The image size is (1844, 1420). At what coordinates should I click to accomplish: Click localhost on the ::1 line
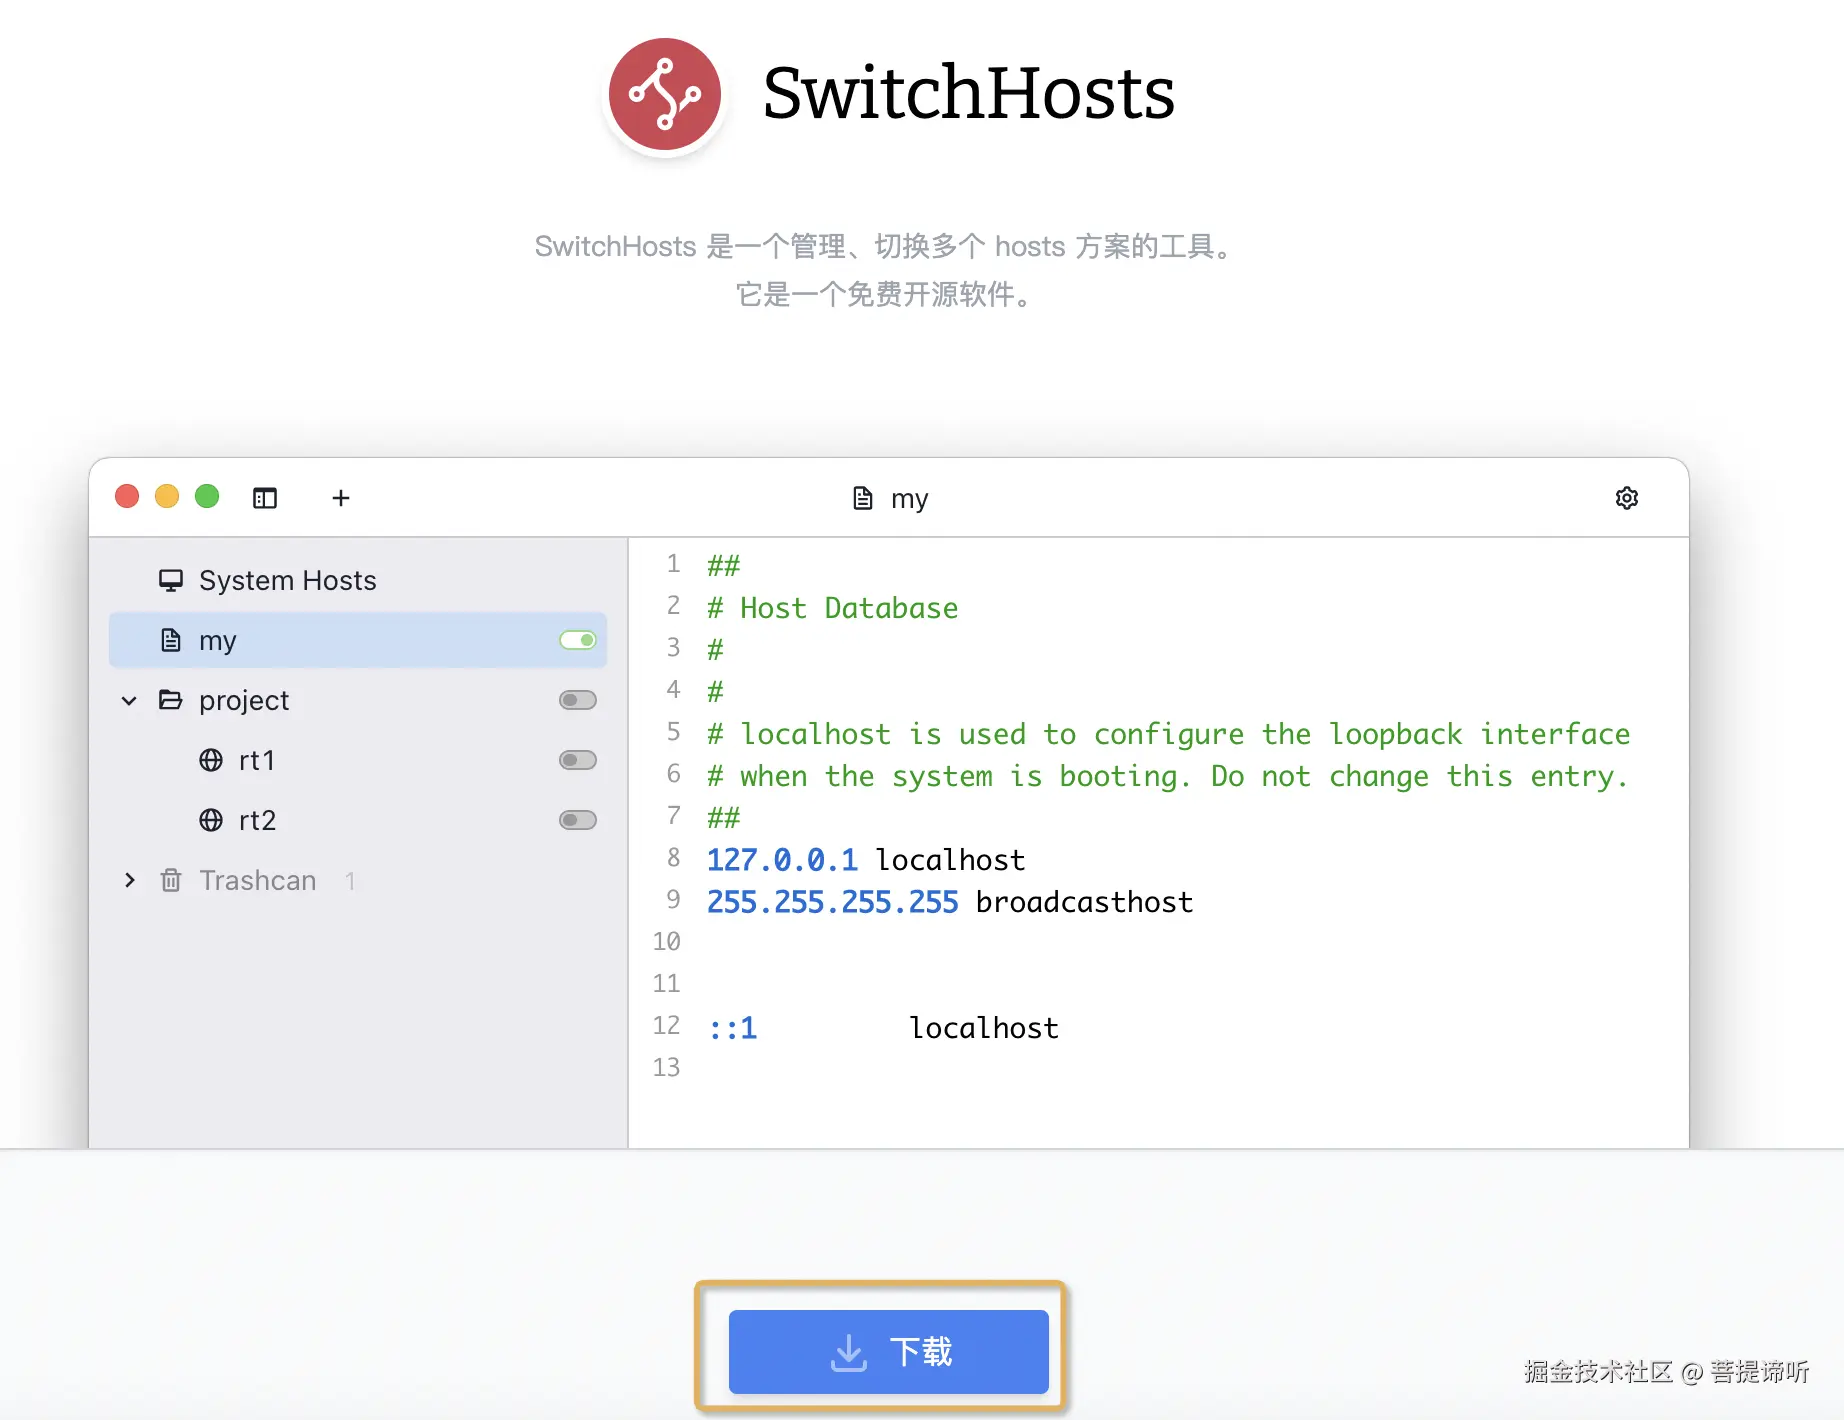pos(984,1028)
